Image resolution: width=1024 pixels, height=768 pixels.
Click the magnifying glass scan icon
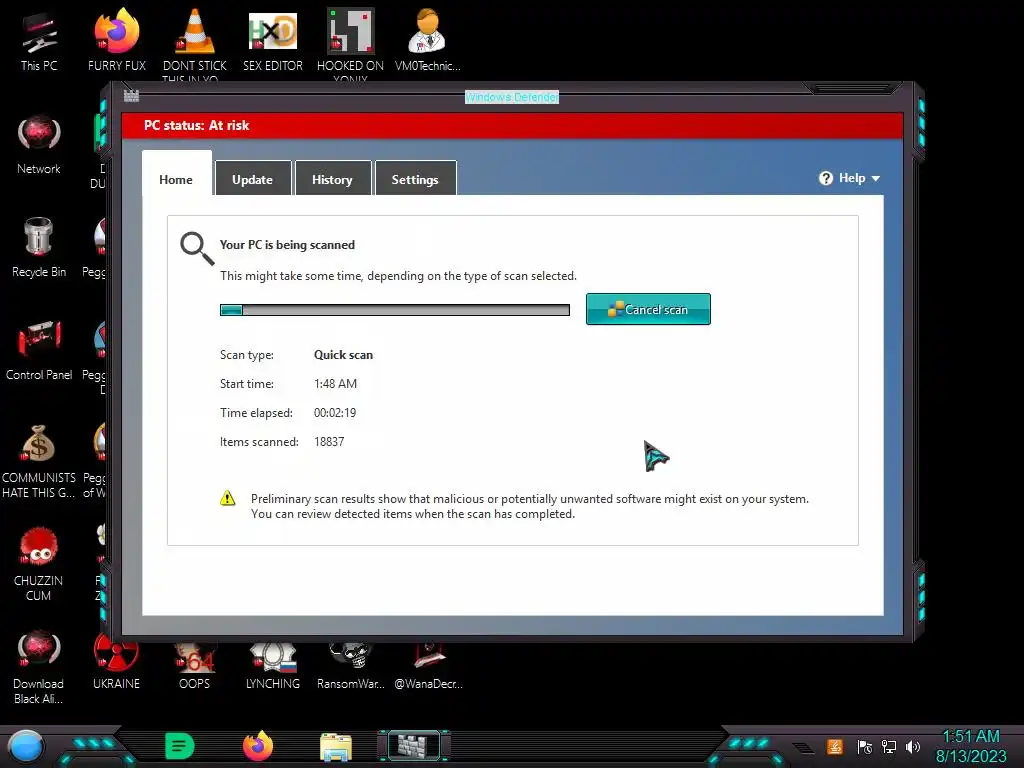197,248
